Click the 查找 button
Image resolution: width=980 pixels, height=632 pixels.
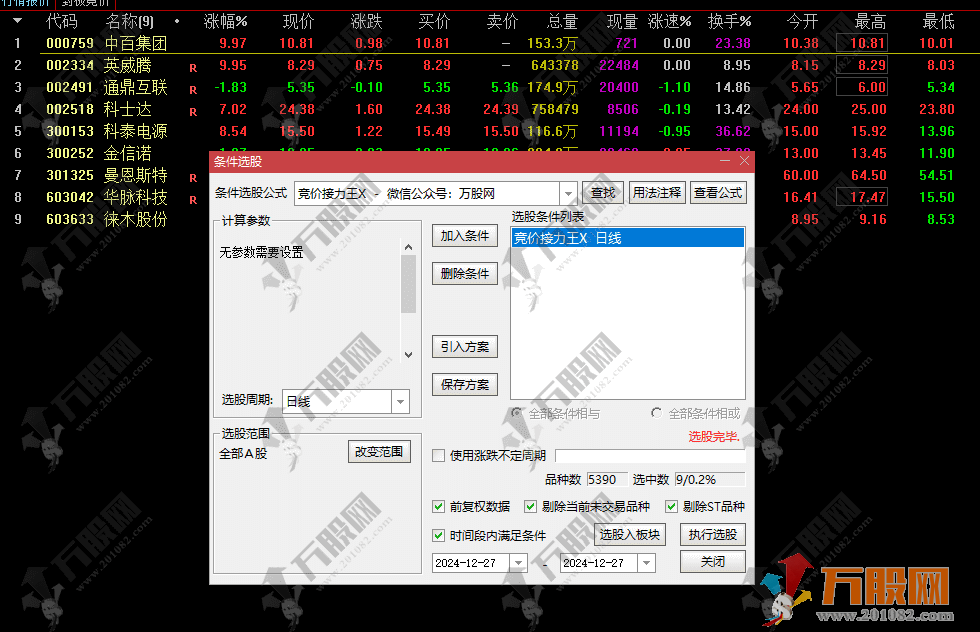click(x=603, y=193)
